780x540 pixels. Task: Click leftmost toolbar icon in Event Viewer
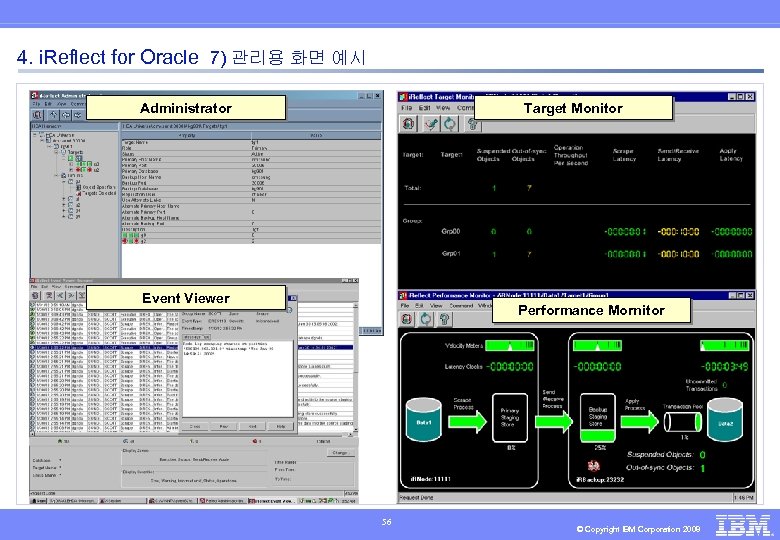(36, 295)
